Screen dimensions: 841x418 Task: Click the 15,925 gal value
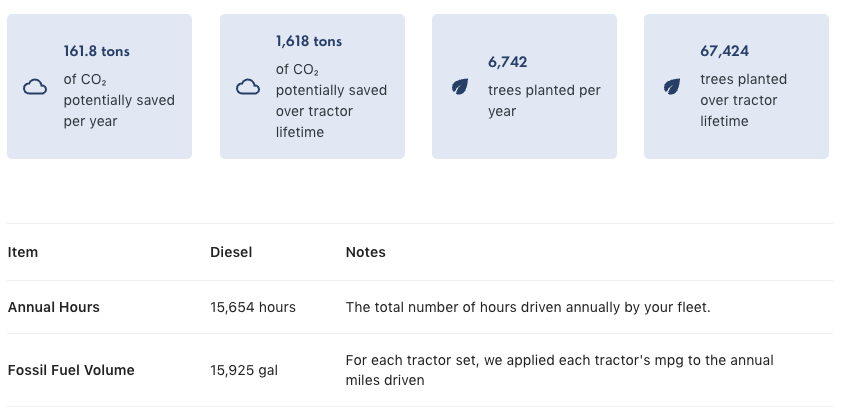click(x=244, y=370)
